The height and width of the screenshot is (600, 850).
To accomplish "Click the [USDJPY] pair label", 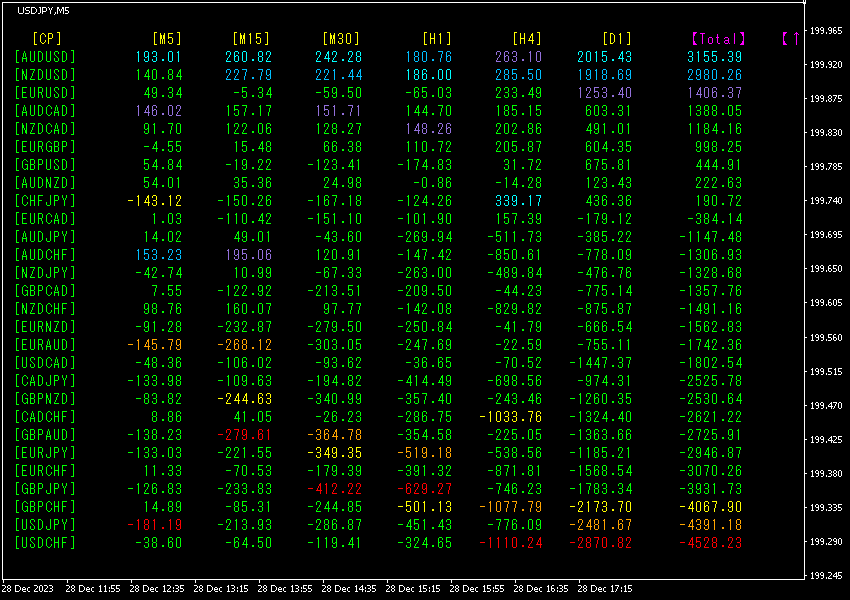I will pos(45,525).
